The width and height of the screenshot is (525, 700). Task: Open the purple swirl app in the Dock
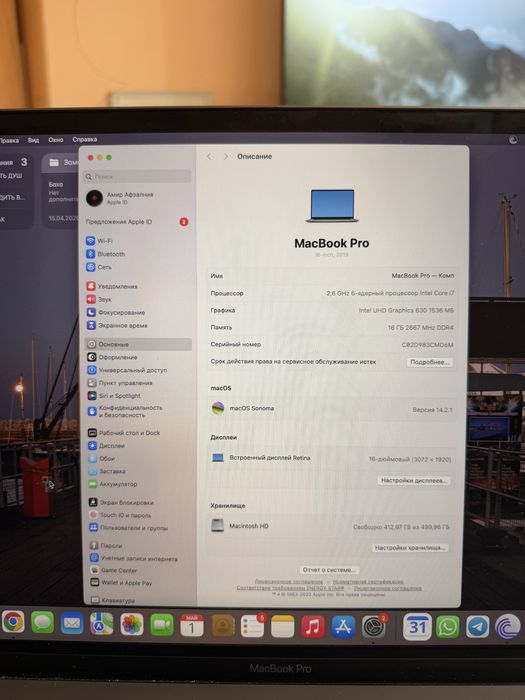click(508, 626)
